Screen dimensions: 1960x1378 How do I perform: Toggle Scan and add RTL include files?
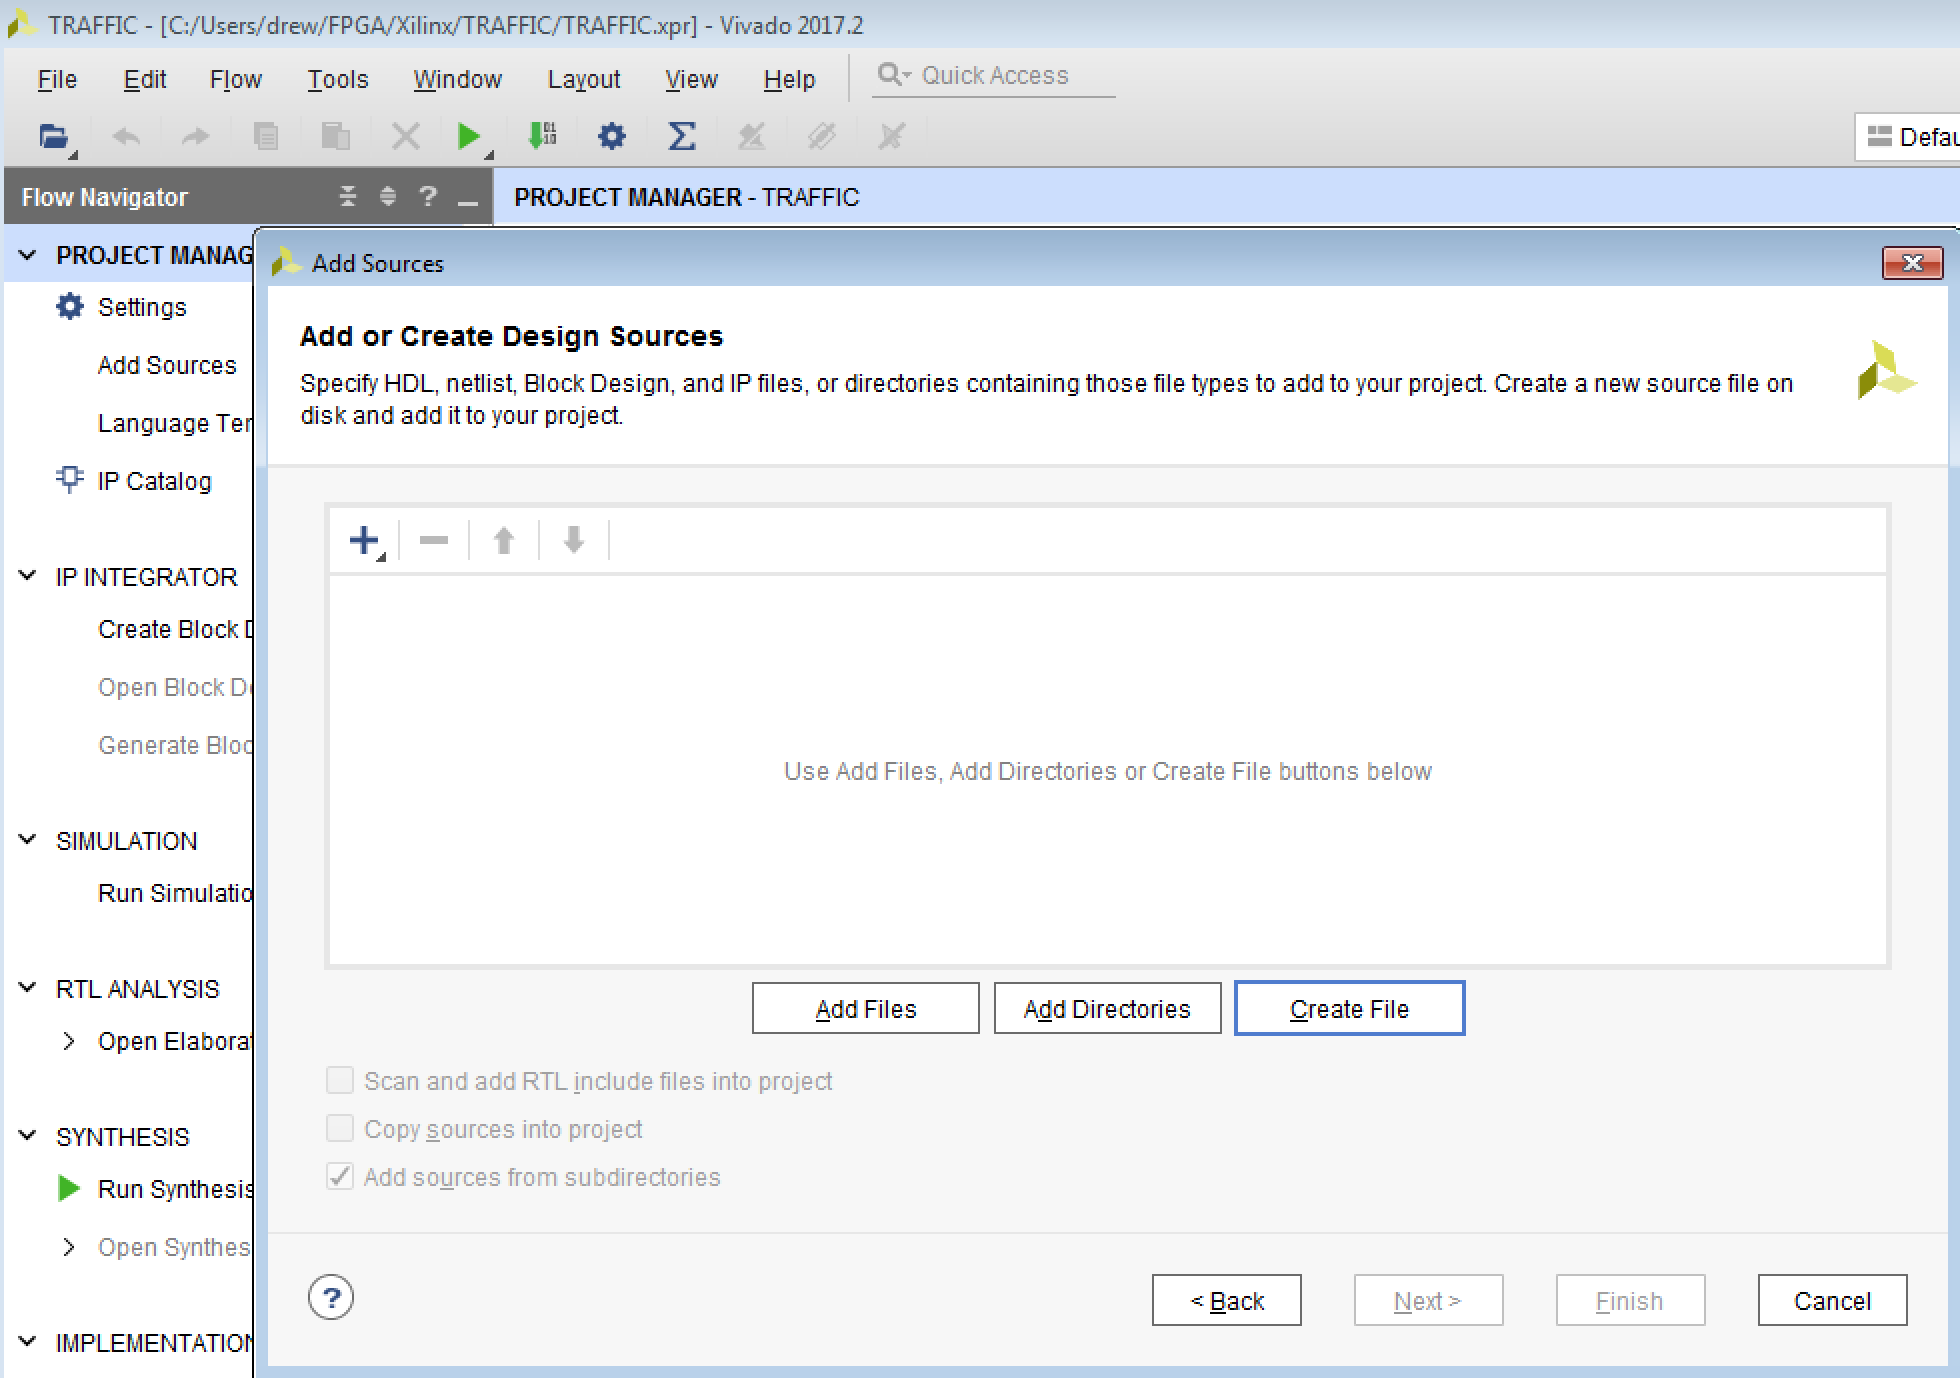tap(340, 1080)
